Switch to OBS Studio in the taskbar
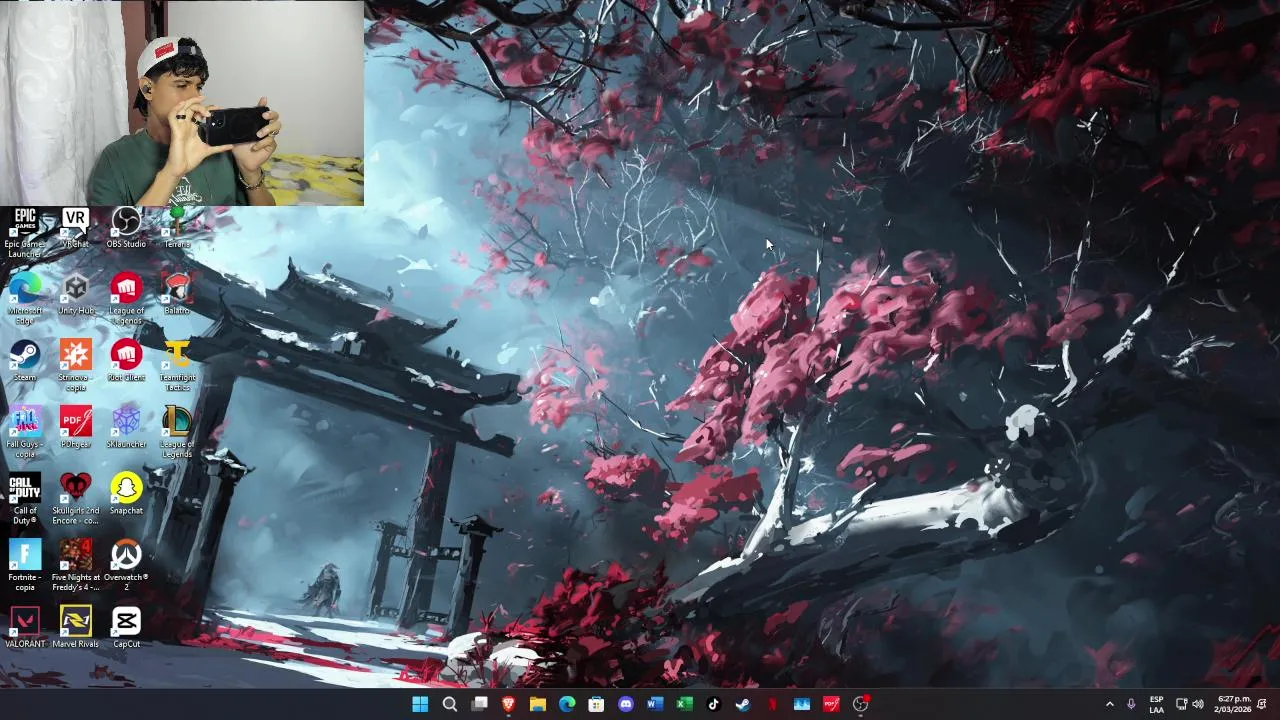Viewport: 1280px width, 720px height. 860,704
